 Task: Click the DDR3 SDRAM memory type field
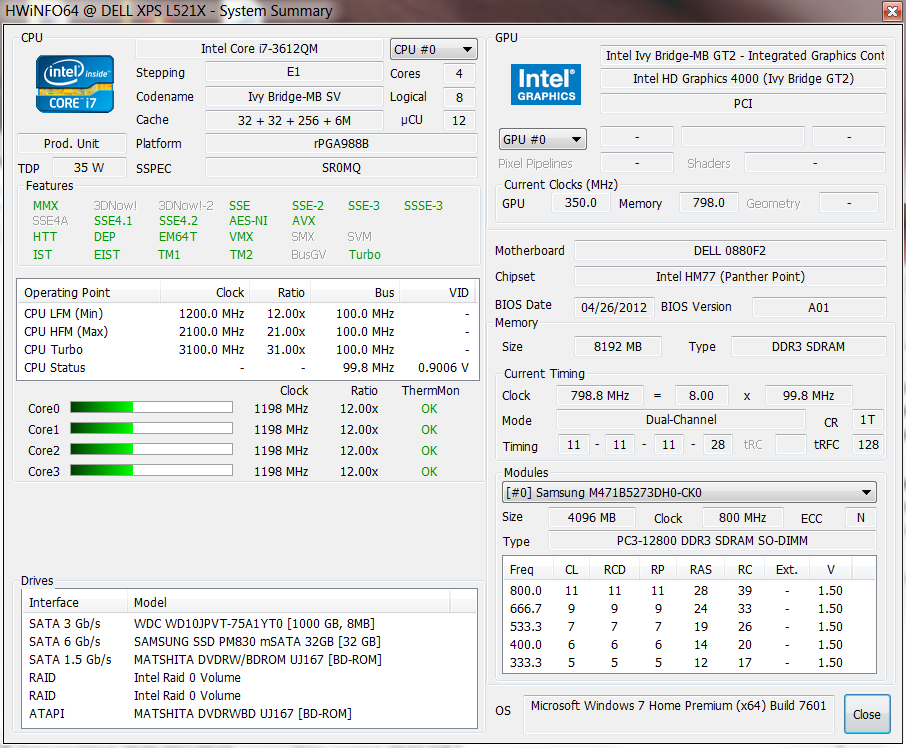[x=808, y=347]
